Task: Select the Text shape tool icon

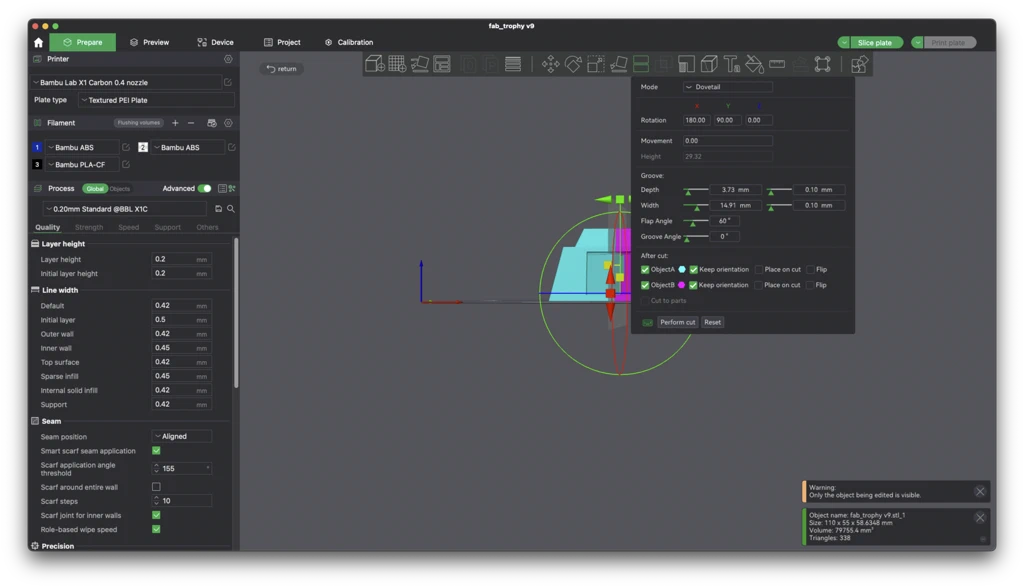Action: 731,64
